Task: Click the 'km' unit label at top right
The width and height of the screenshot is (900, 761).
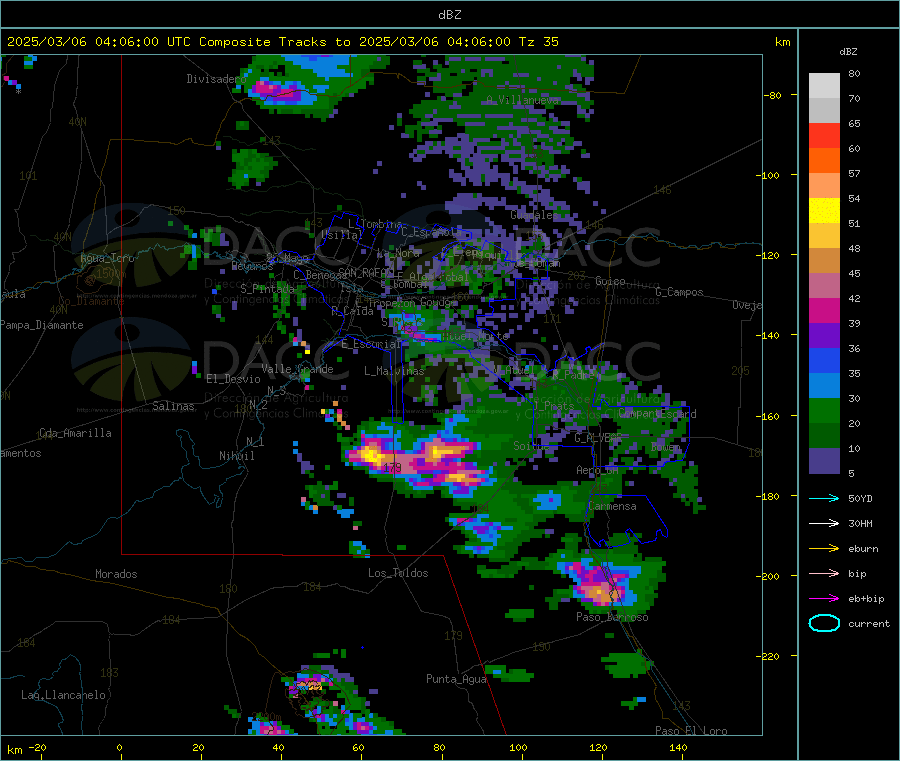Action: coord(782,42)
